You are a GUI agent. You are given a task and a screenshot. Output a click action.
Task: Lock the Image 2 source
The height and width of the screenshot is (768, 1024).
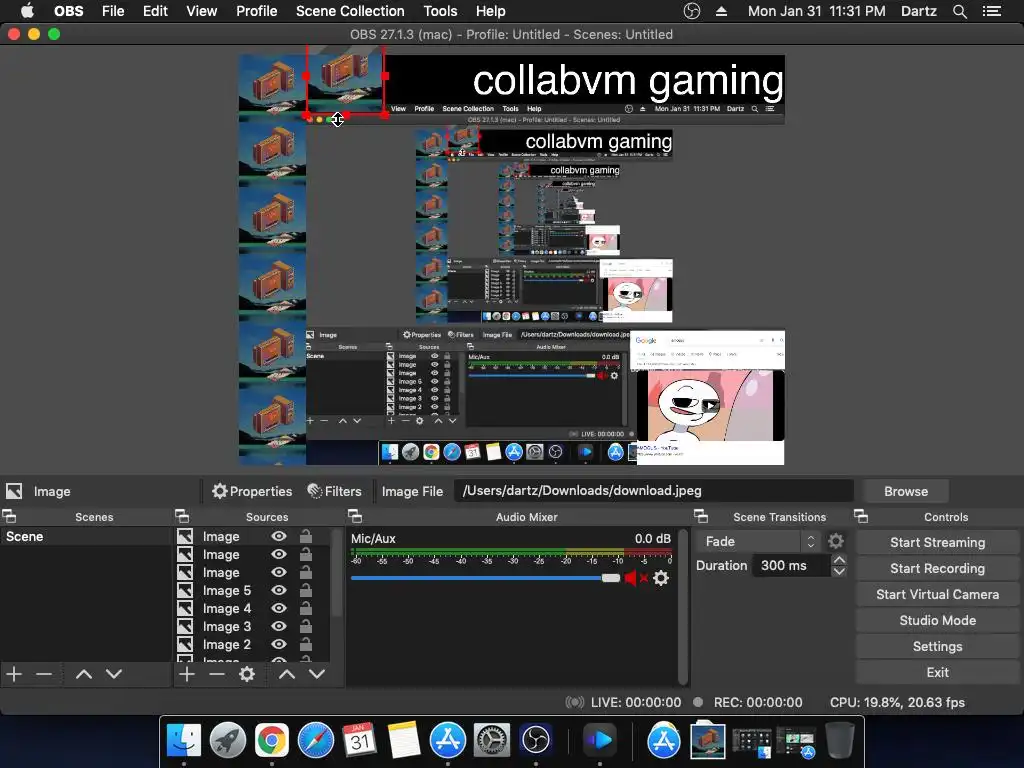pyautogui.click(x=306, y=644)
